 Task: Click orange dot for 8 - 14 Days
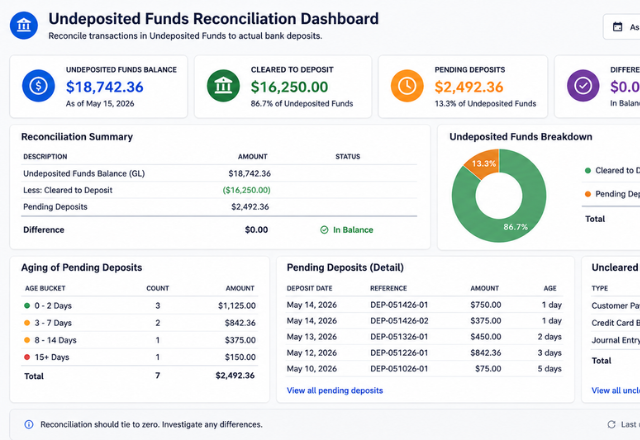pyautogui.click(x=27, y=340)
